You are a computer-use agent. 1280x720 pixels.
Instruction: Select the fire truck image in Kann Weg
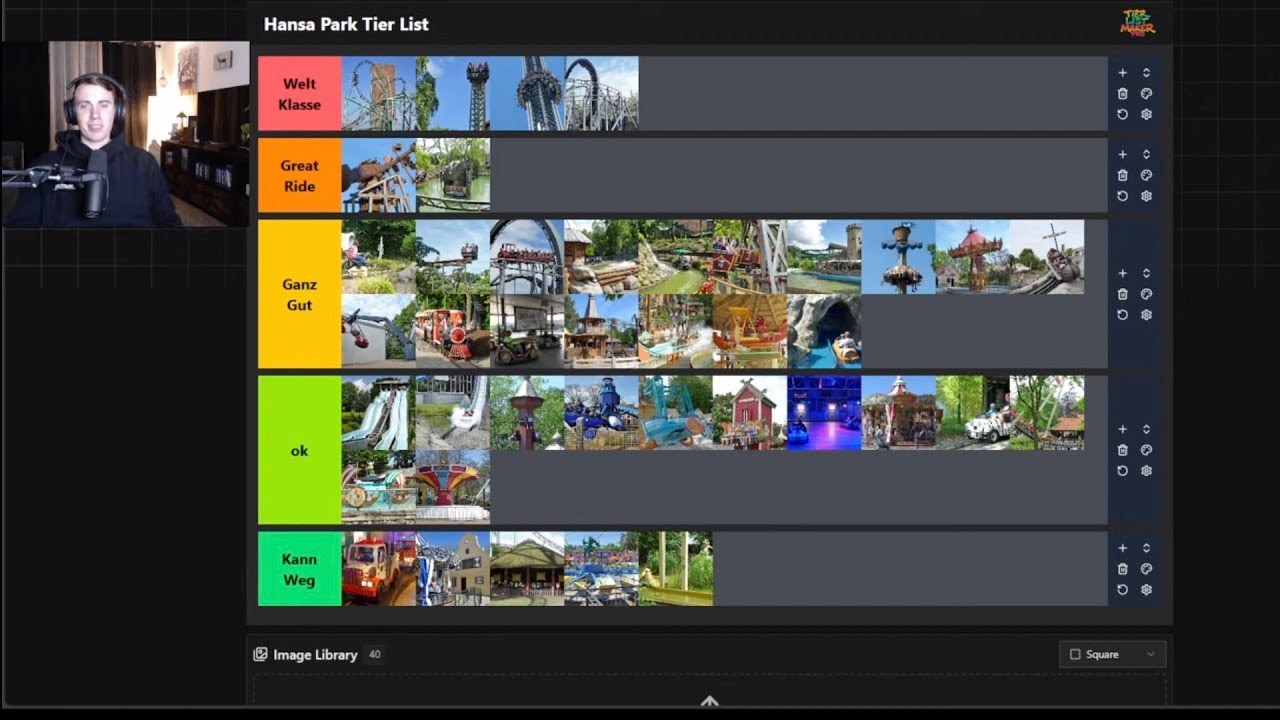point(379,569)
